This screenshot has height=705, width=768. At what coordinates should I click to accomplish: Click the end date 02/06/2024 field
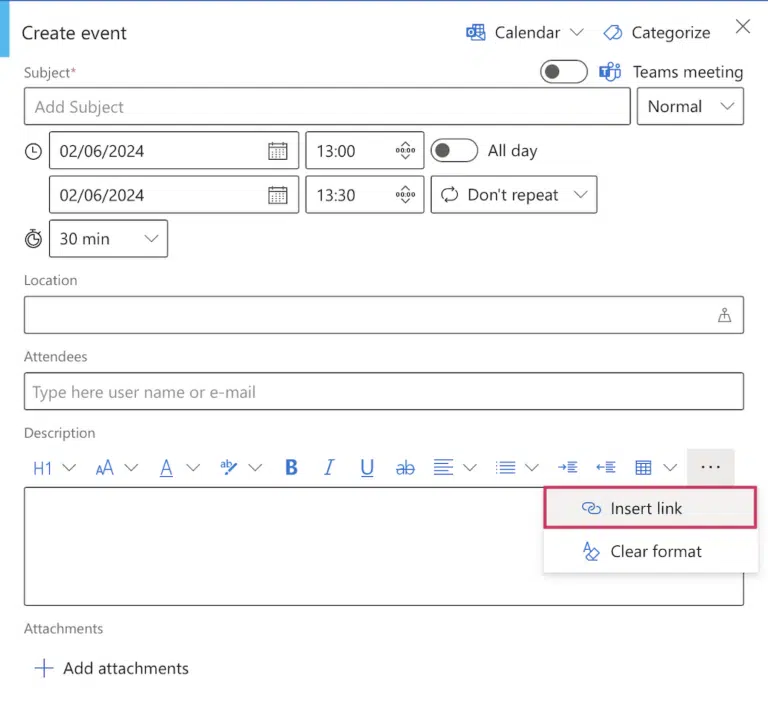(x=174, y=194)
